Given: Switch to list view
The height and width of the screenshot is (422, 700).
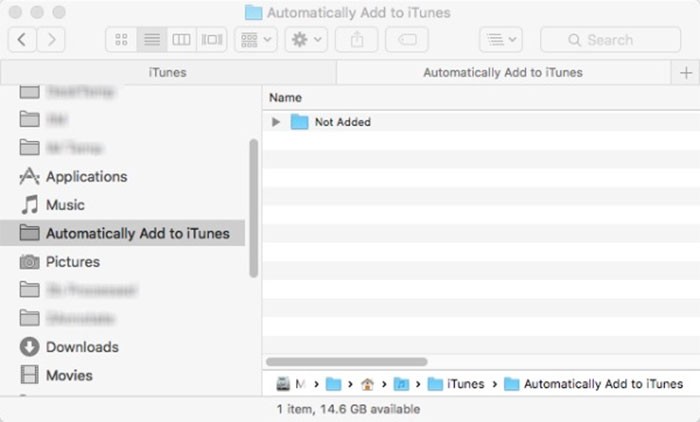Looking at the screenshot, I should point(151,40).
